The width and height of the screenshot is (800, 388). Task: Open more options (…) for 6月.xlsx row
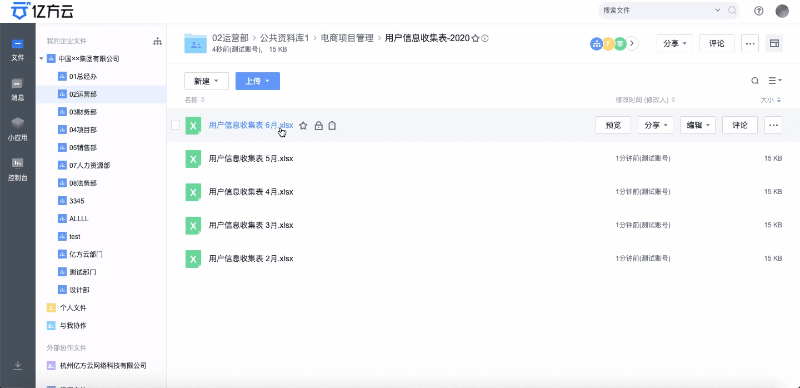coord(773,125)
